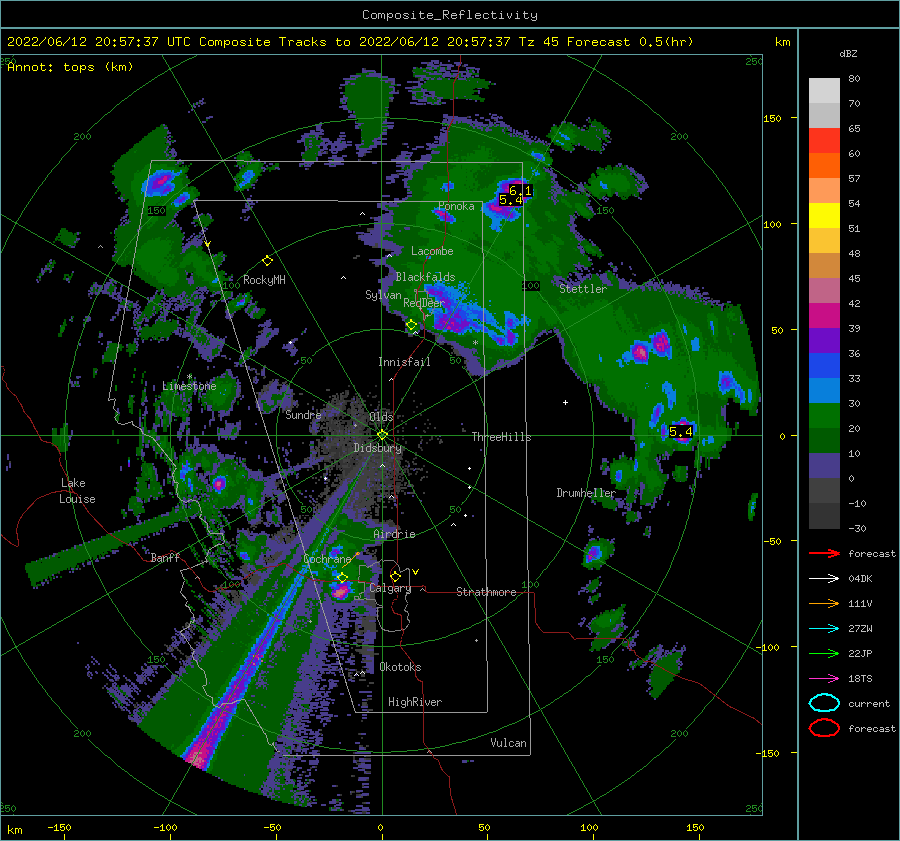Image resolution: width=900 pixels, height=841 pixels.
Task: Click the Vulcan label
Action: point(509,743)
